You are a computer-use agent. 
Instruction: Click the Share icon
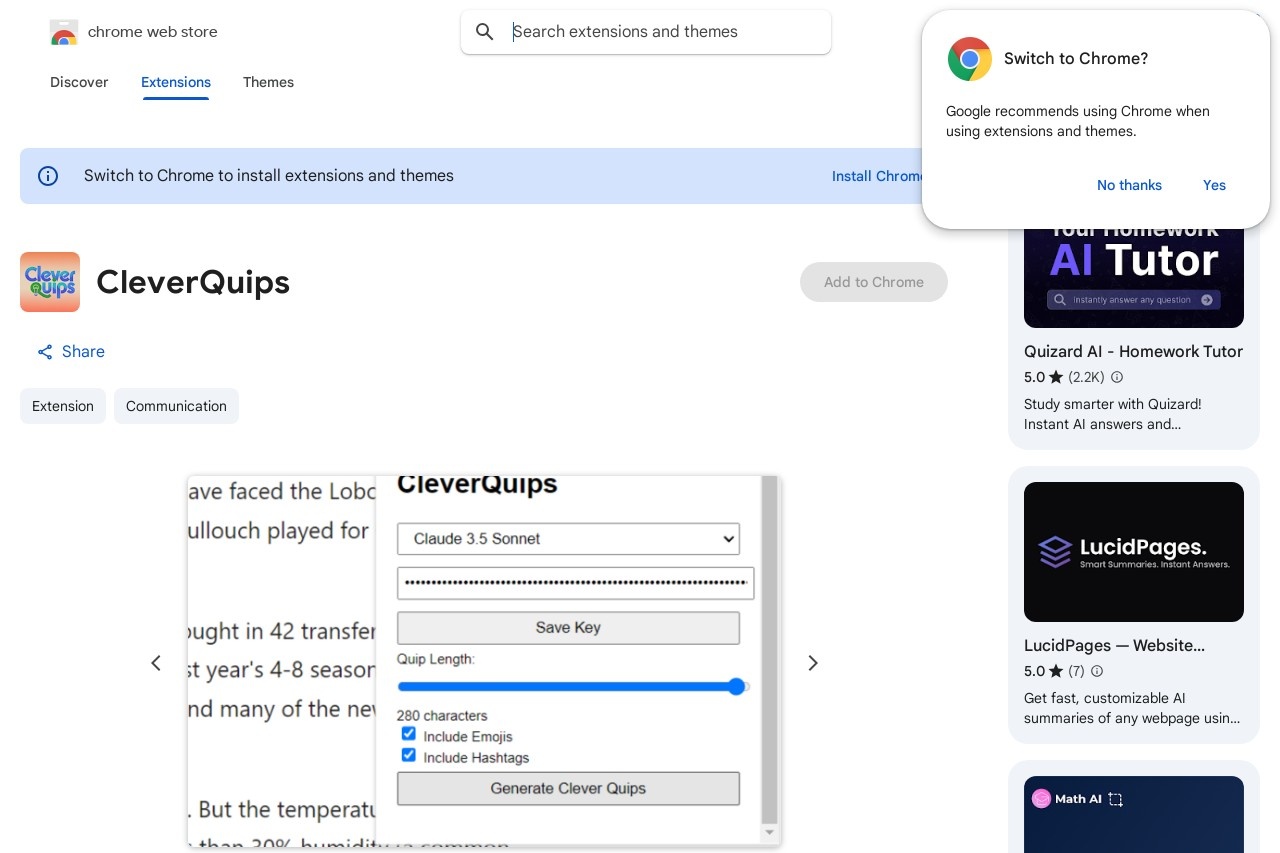click(x=45, y=352)
